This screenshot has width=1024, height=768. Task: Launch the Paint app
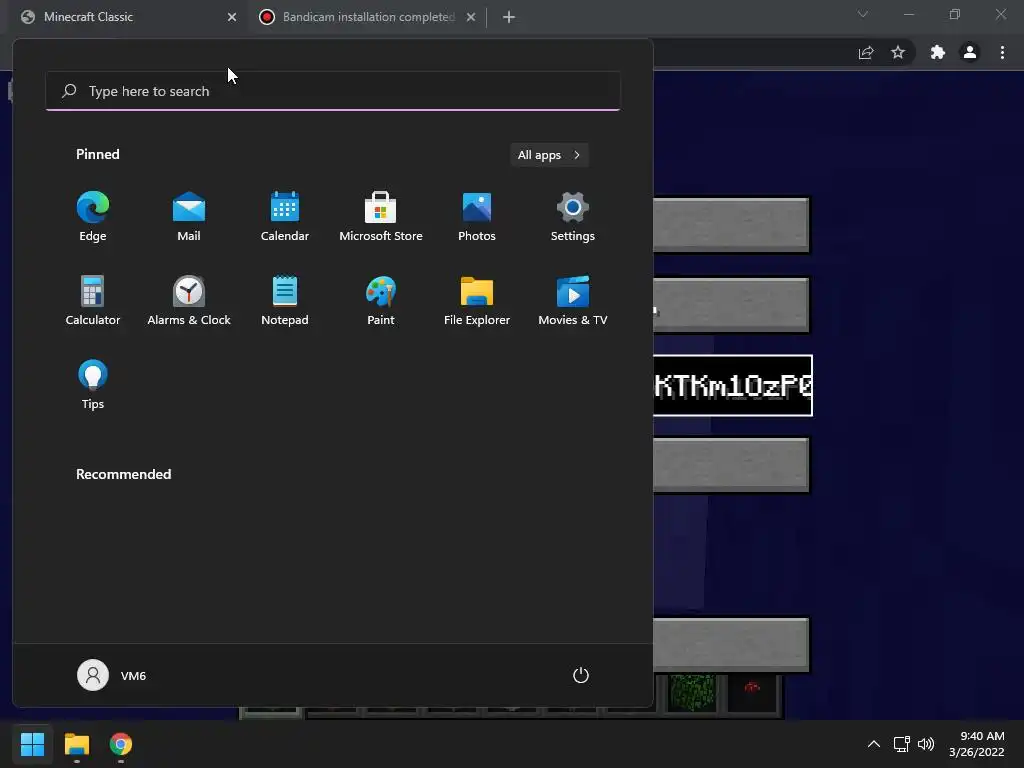[x=381, y=300]
